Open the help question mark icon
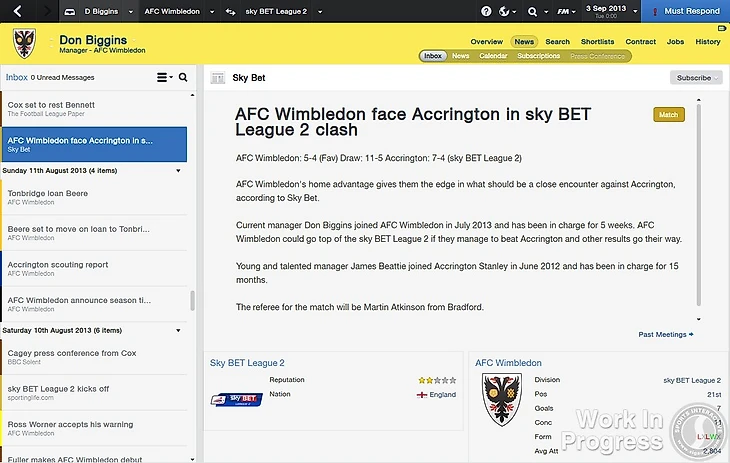The width and height of the screenshot is (730, 463). [486, 12]
